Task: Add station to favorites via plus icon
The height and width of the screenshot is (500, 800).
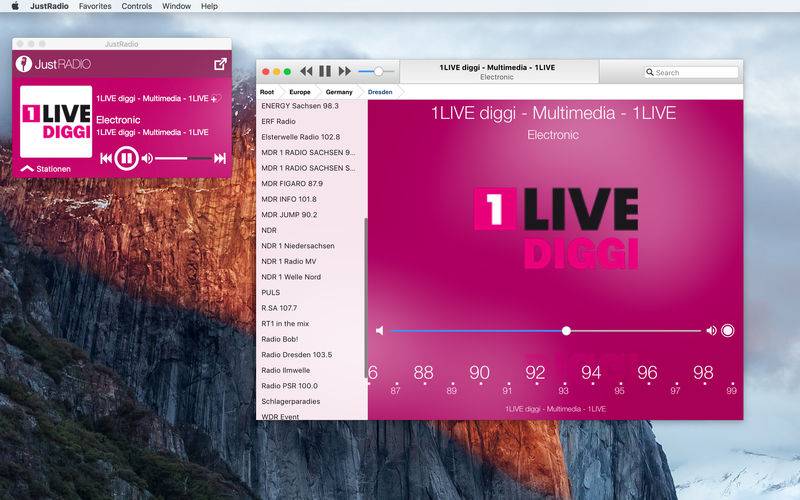Action: (x=216, y=98)
